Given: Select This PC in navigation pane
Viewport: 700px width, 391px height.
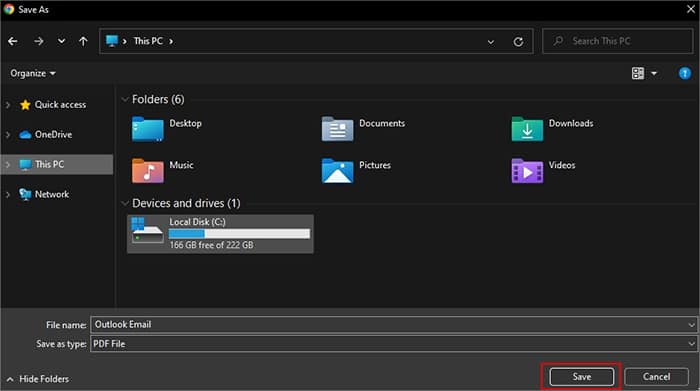Looking at the screenshot, I should tap(57, 164).
